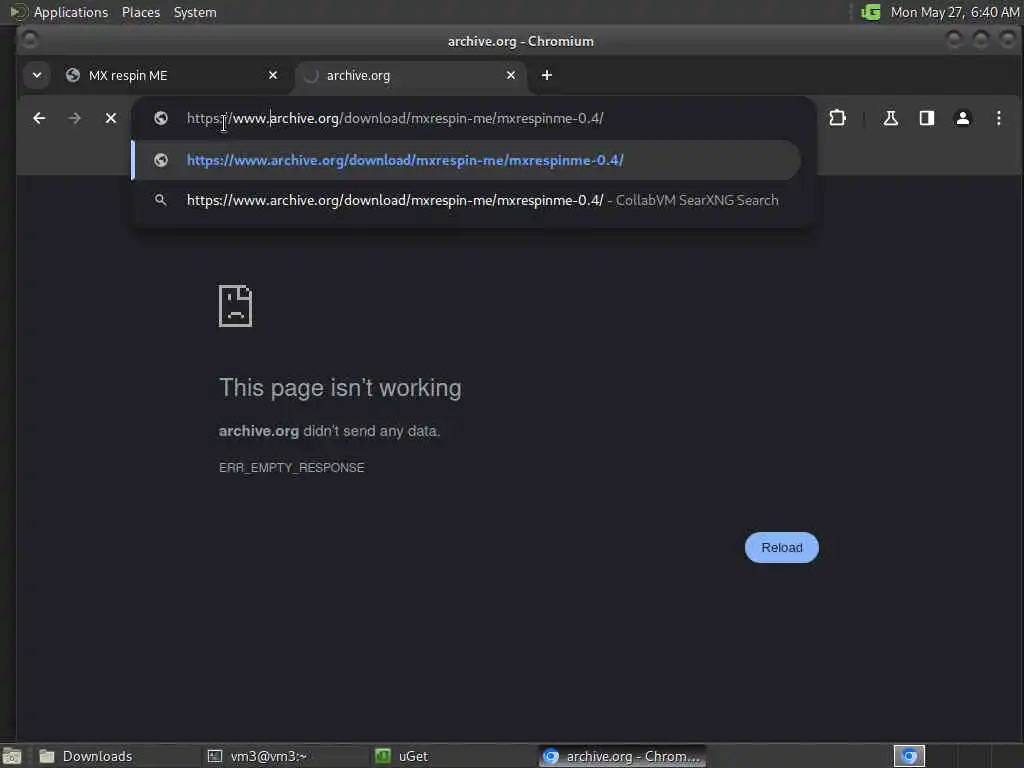The width and height of the screenshot is (1024, 768).
Task: Switch to the MX respin ME tab
Action: [171, 75]
